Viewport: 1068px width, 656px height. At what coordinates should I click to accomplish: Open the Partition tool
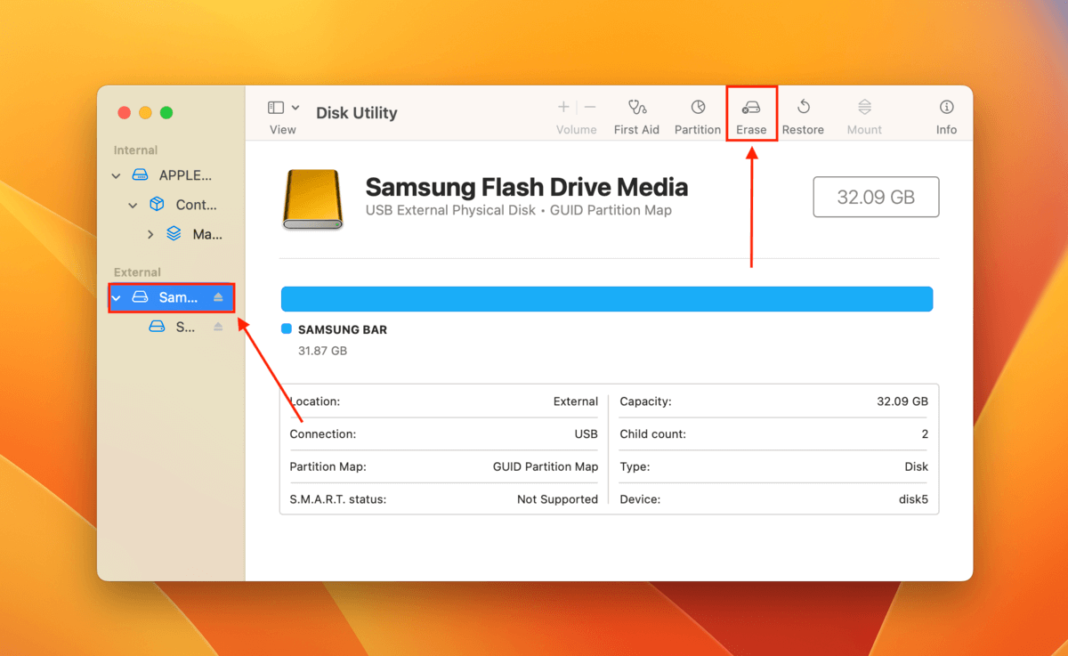tap(697, 108)
